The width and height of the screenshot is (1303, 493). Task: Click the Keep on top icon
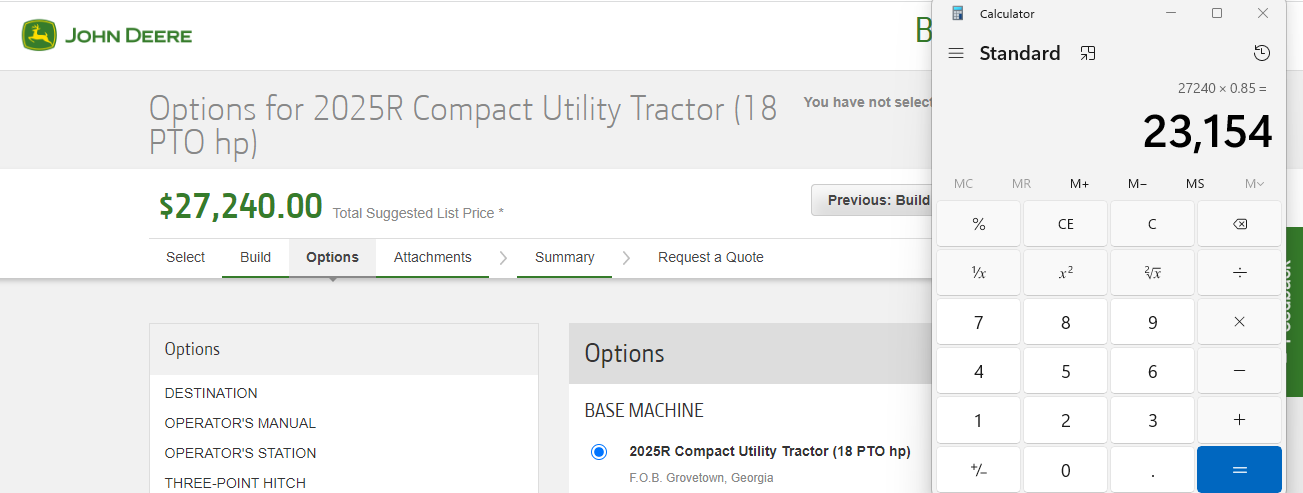pos(1088,53)
